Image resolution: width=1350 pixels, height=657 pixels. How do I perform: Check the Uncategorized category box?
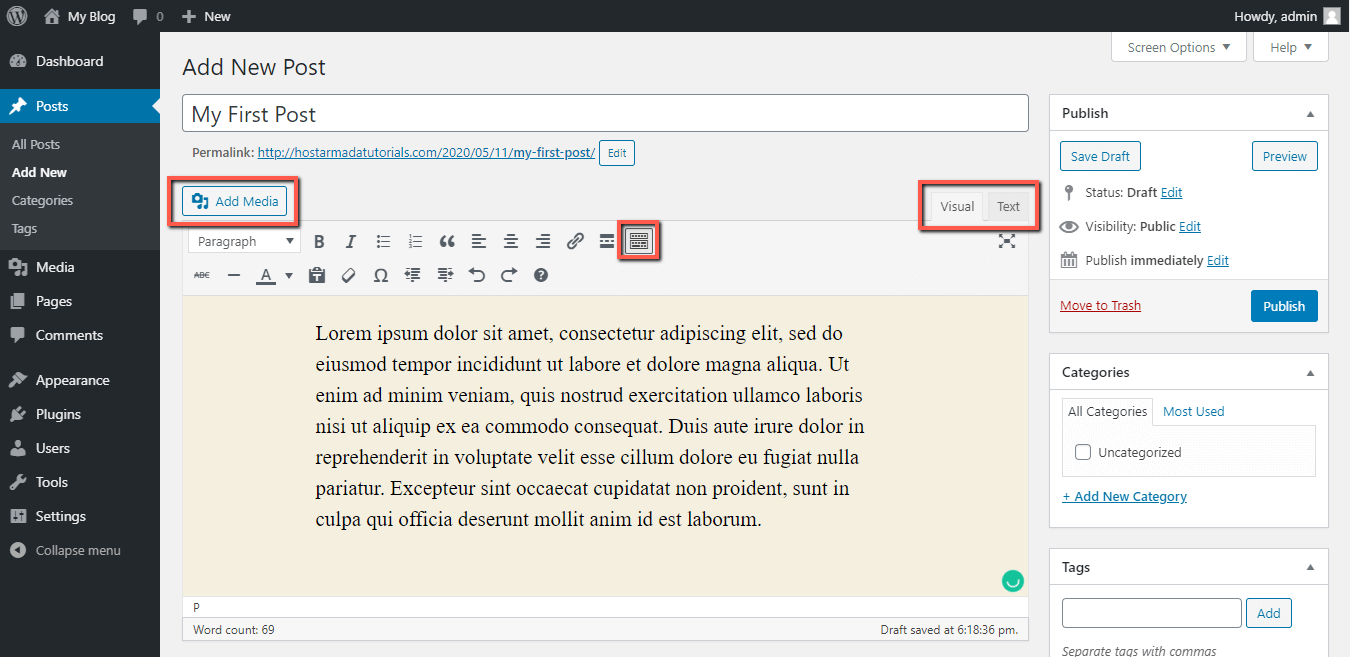[1083, 452]
